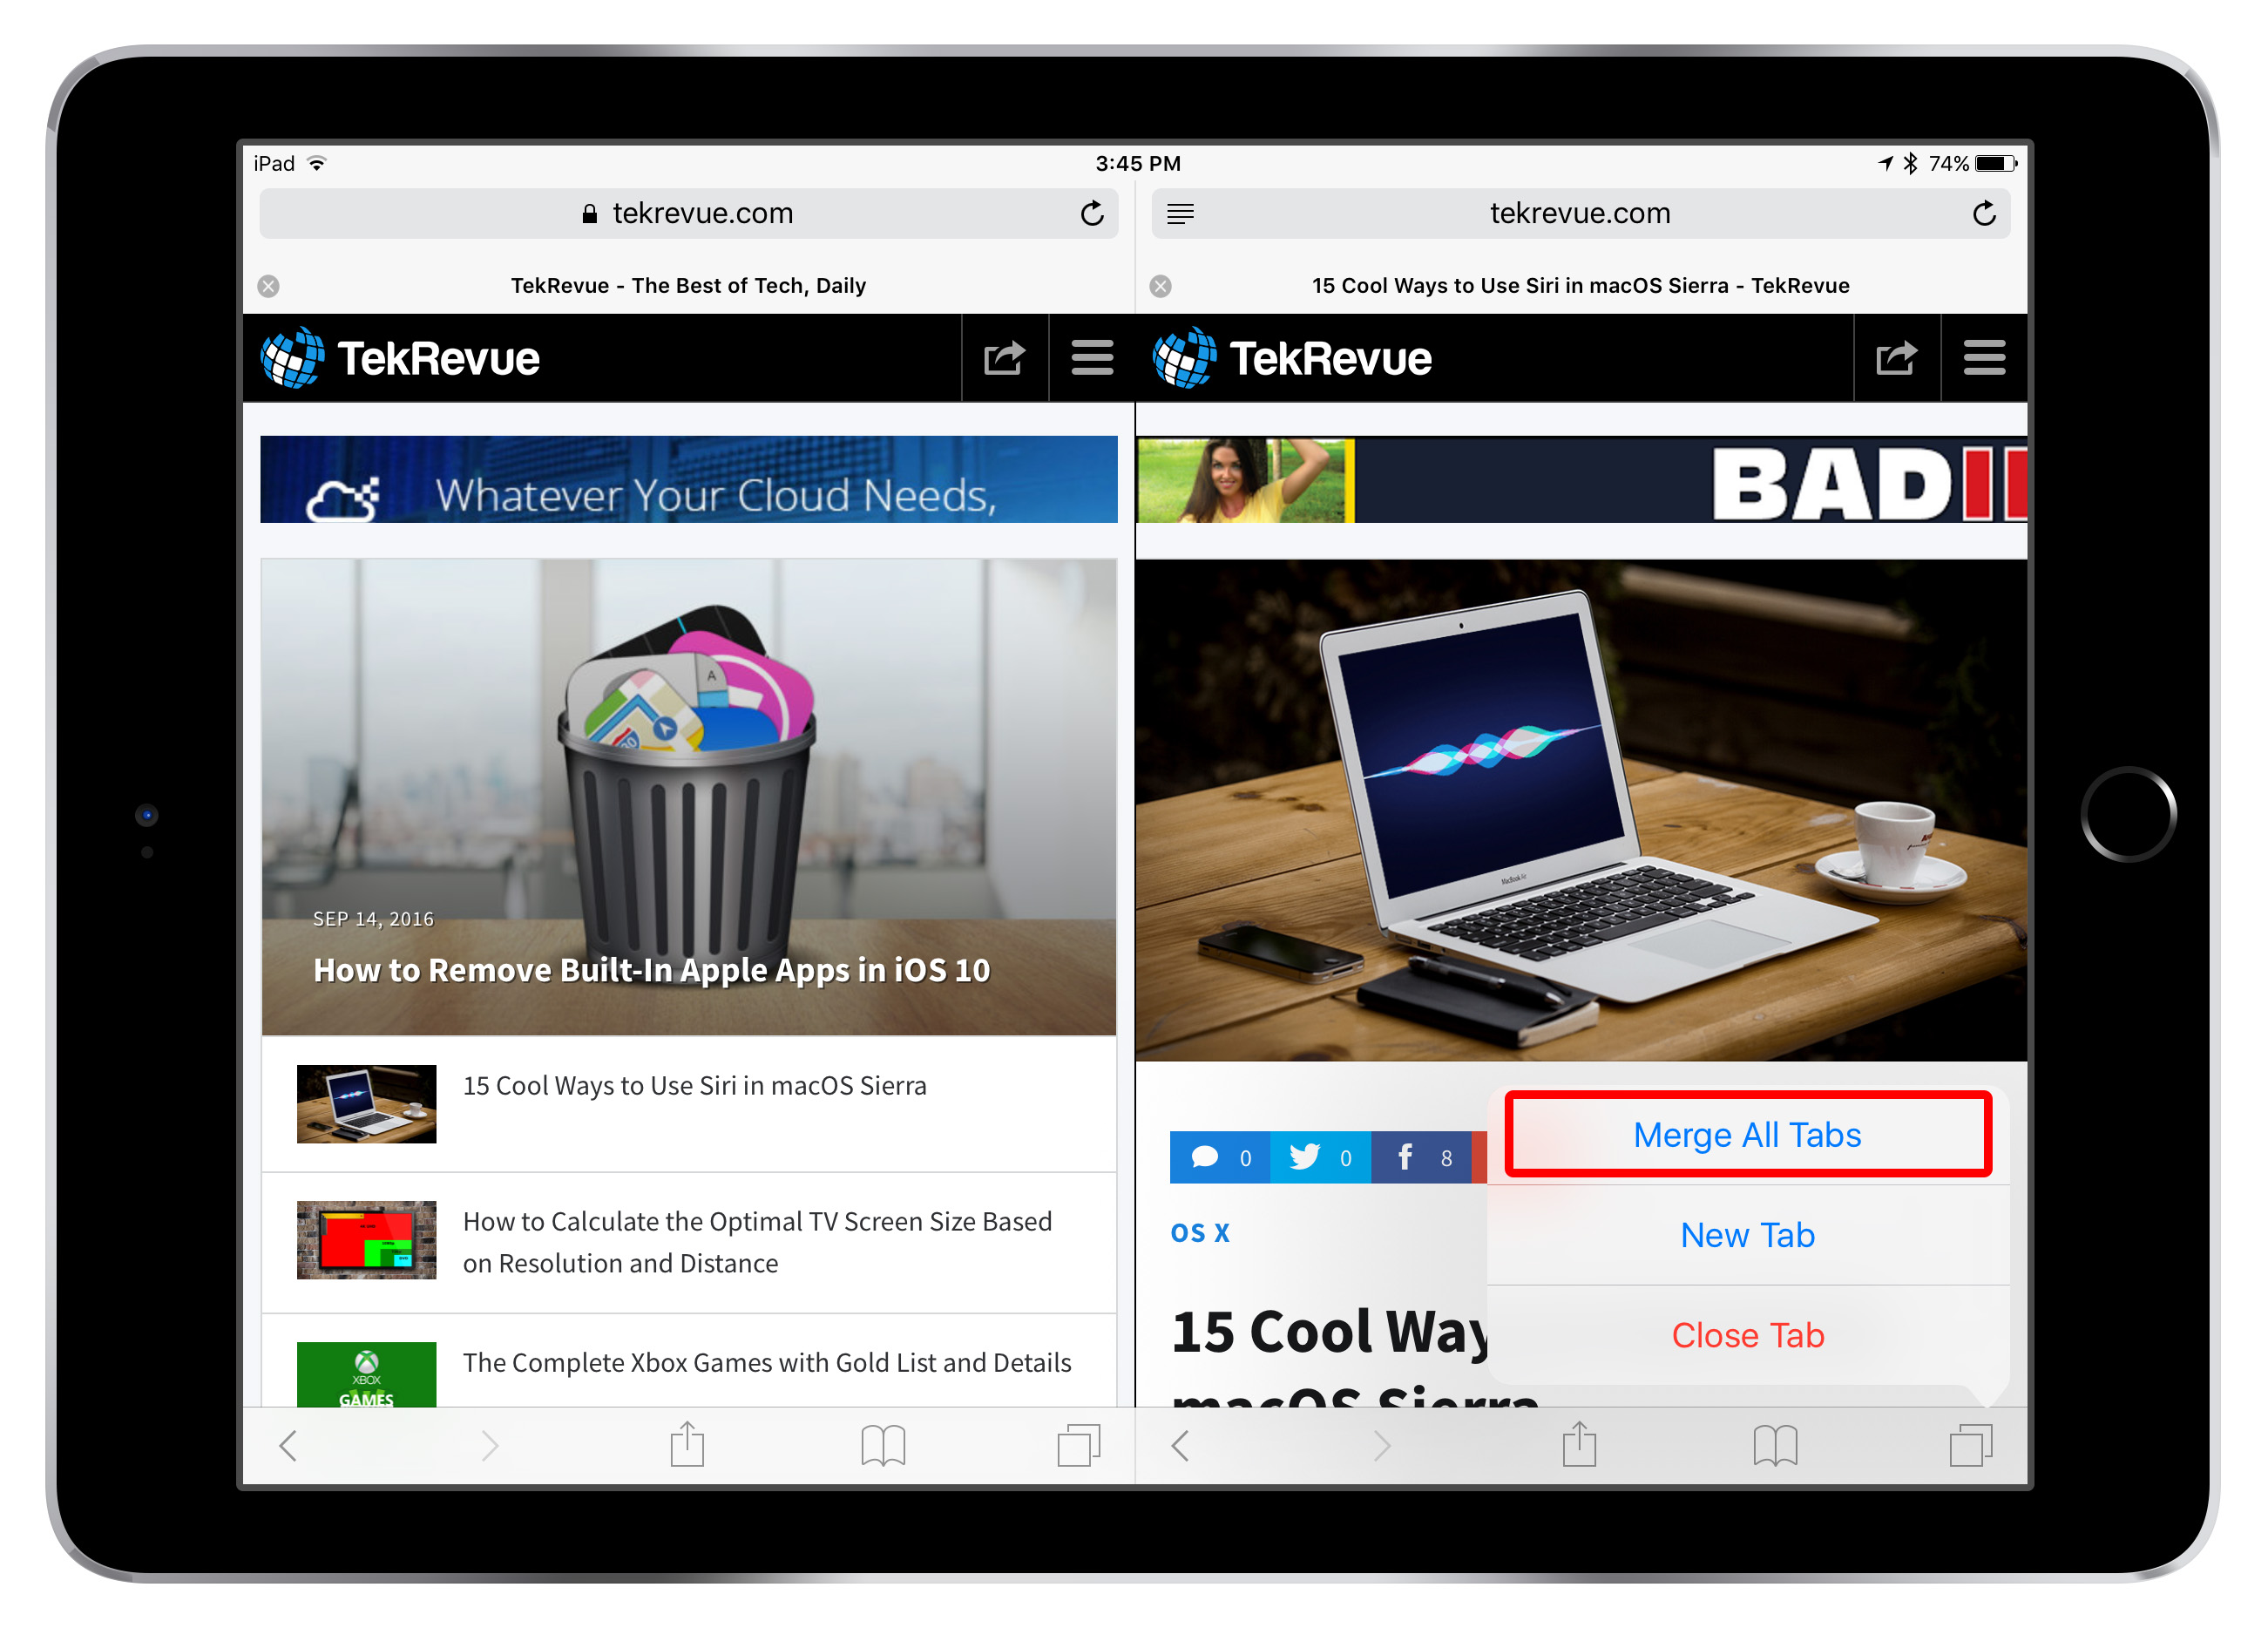The width and height of the screenshot is (2268, 1628).
Task: Check iPad WiFi status icon in status bar
Action: coord(319,162)
